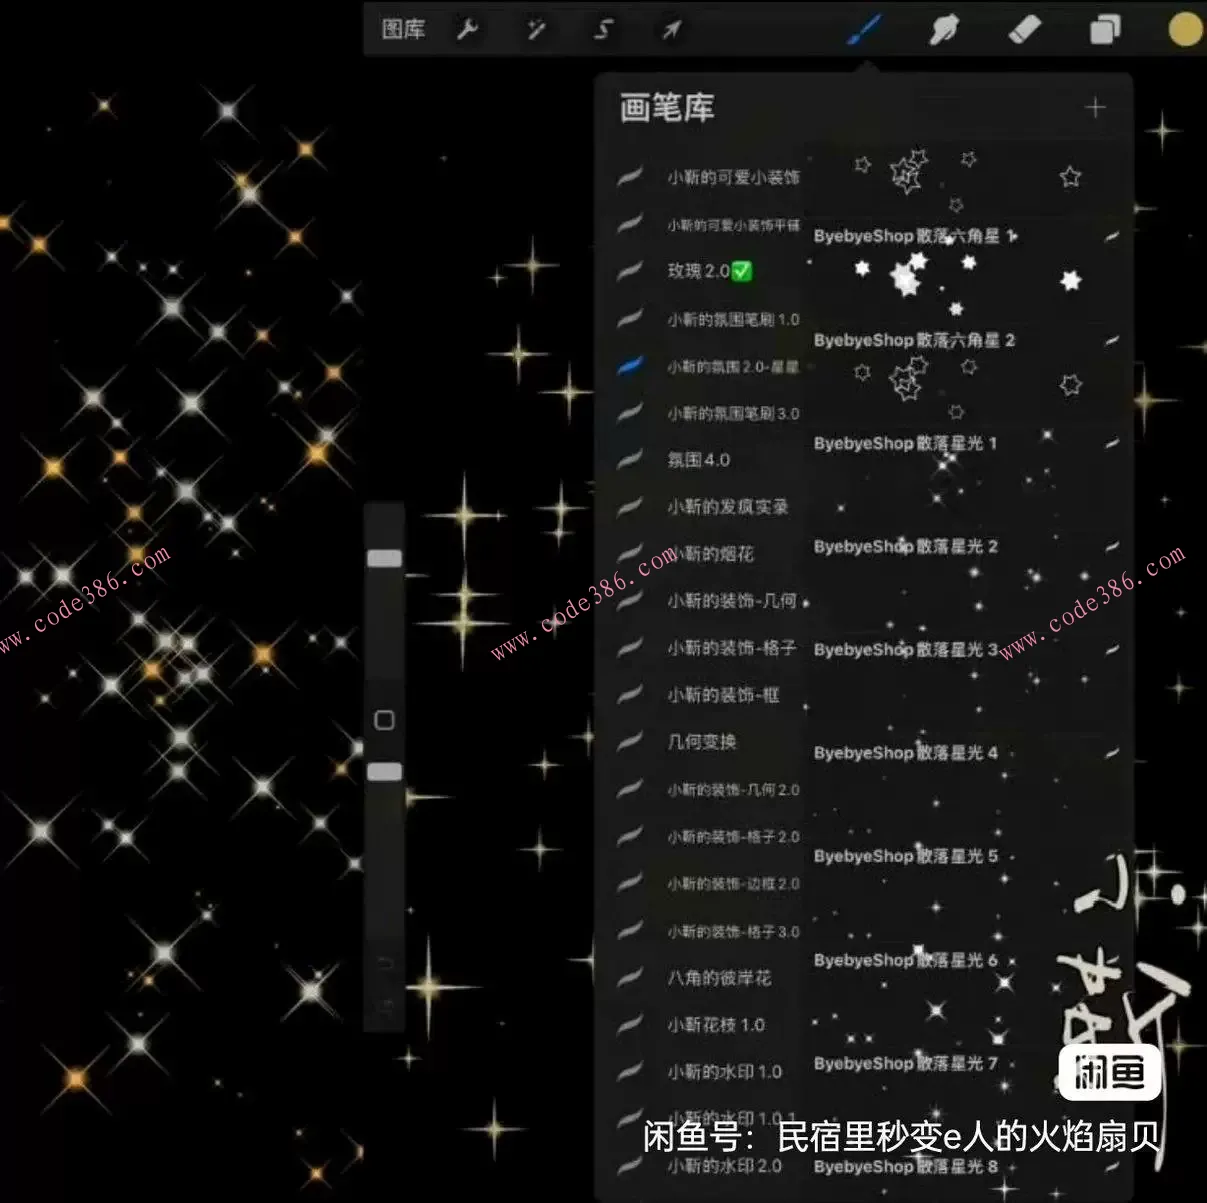The height and width of the screenshot is (1203, 1207).
Task: Select the 小新的可爱小装饰 brush set icon
Action: tap(629, 177)
